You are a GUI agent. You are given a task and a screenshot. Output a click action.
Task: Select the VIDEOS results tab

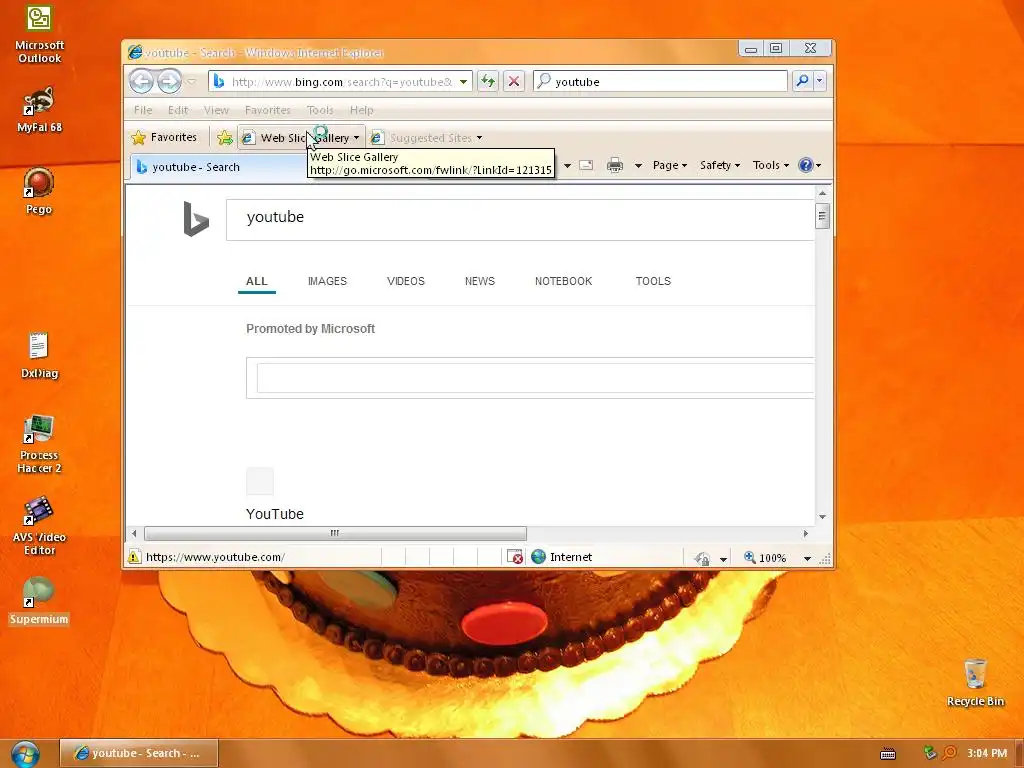406,281
